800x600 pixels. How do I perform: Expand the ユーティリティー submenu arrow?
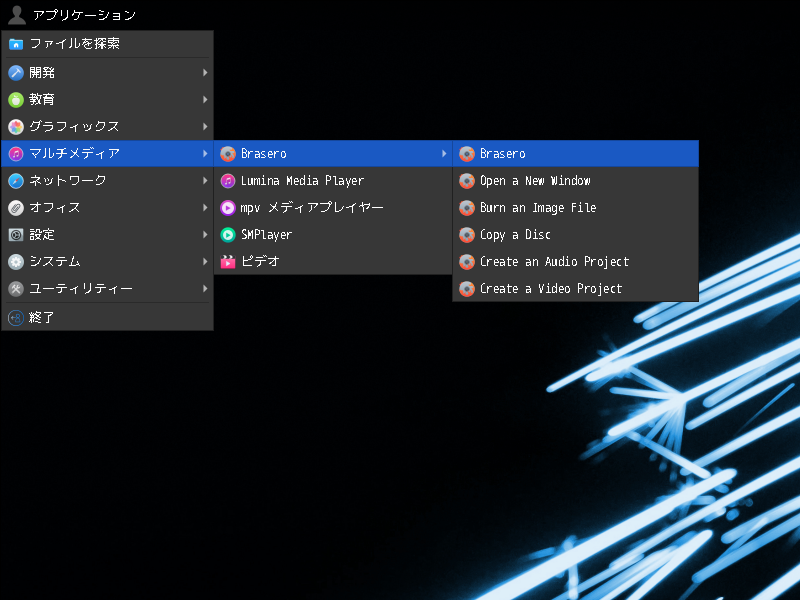point(205,289)
